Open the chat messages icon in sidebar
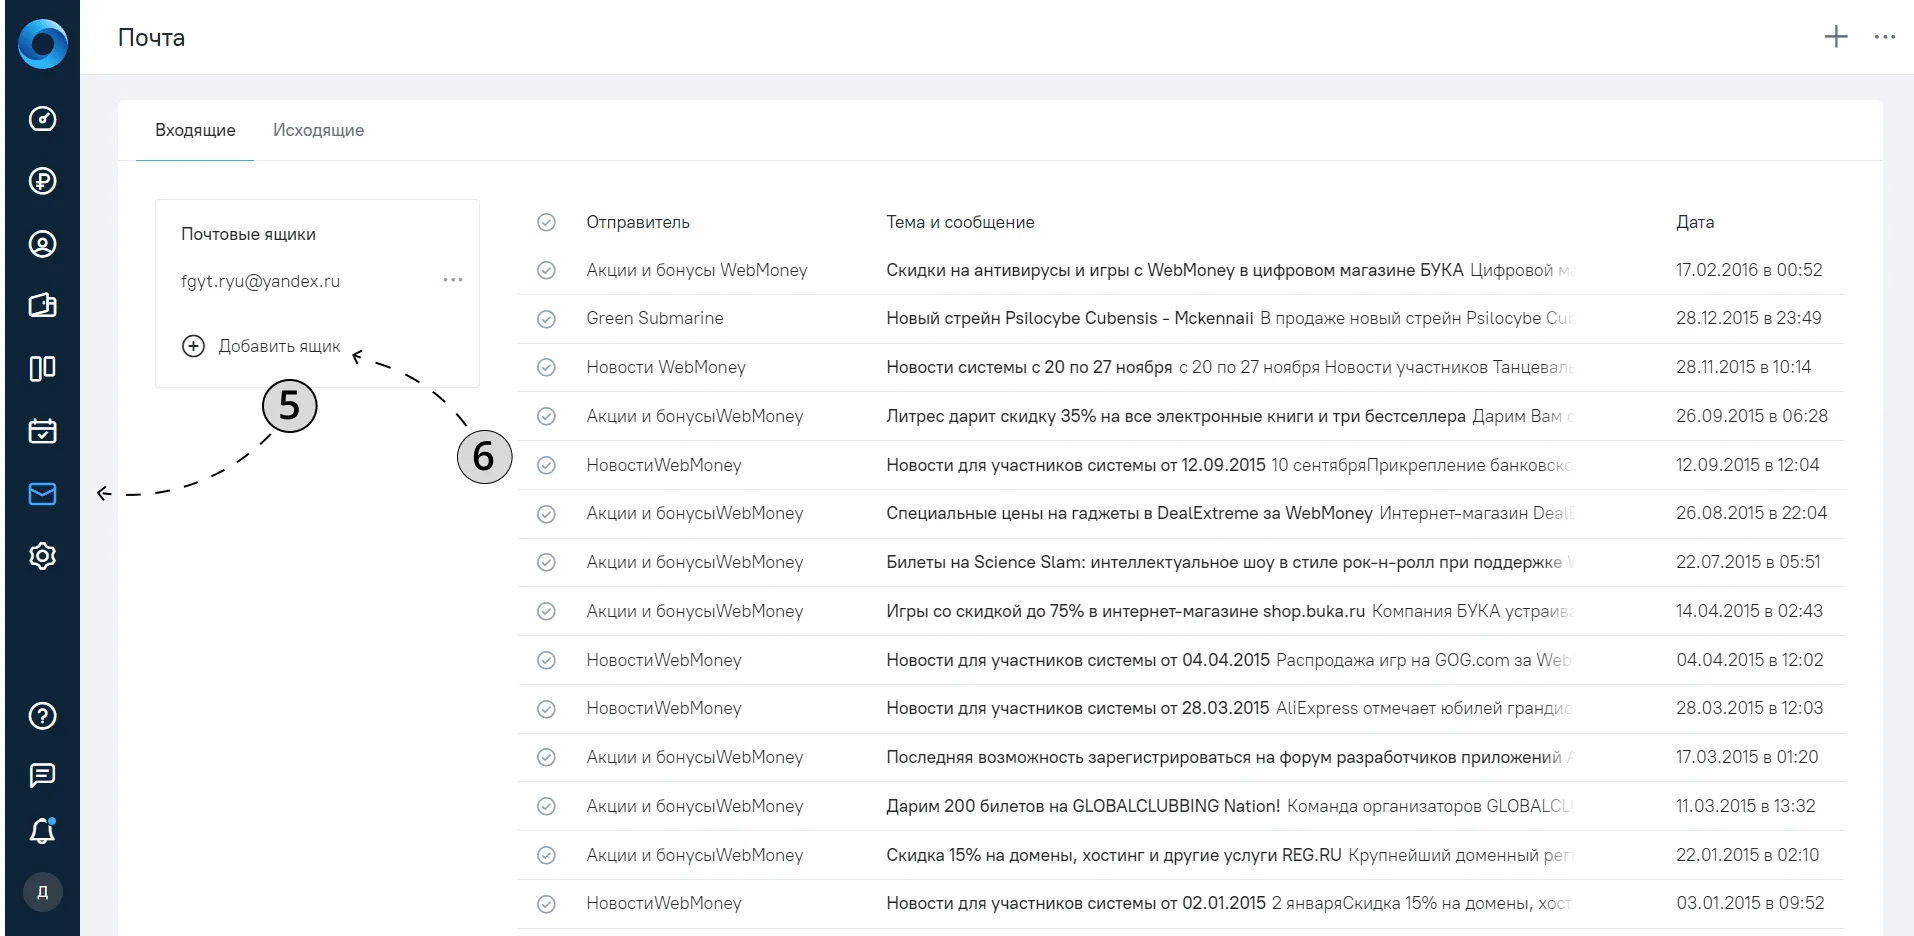 pyautogui.click(x=42, y=775)
